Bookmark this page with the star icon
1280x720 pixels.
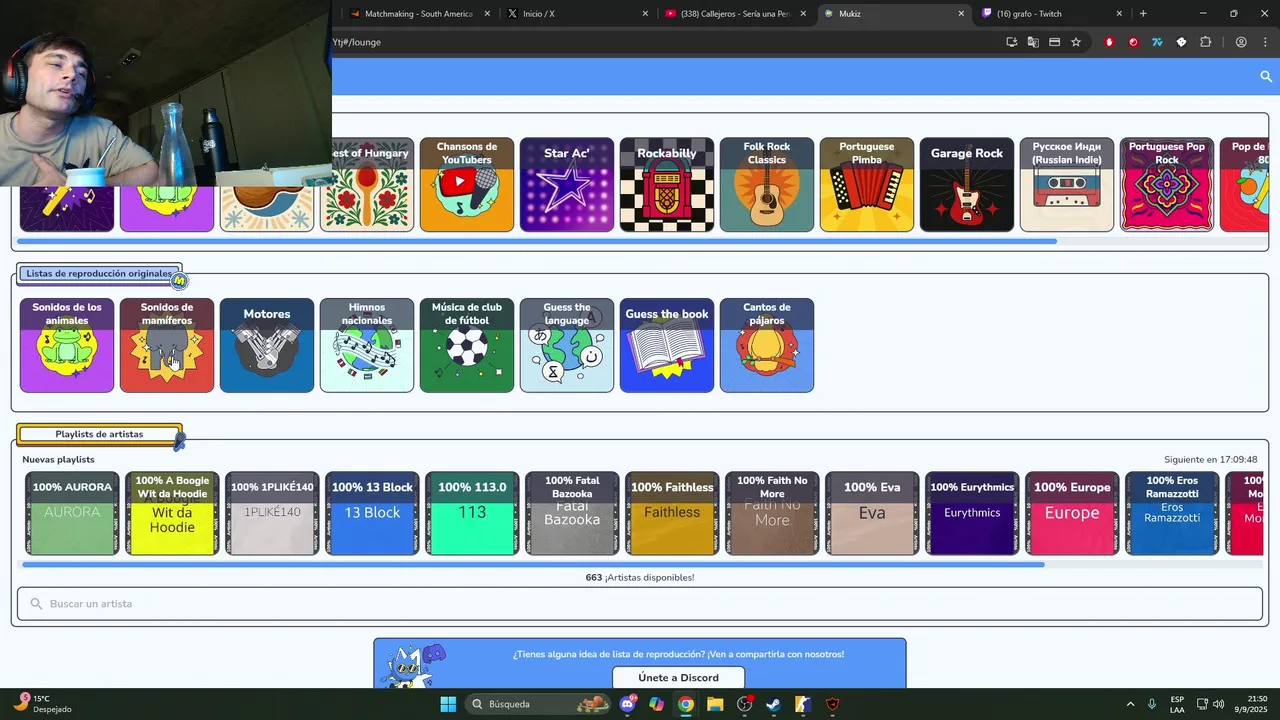pyautogui.click(x=1076, y=42)
